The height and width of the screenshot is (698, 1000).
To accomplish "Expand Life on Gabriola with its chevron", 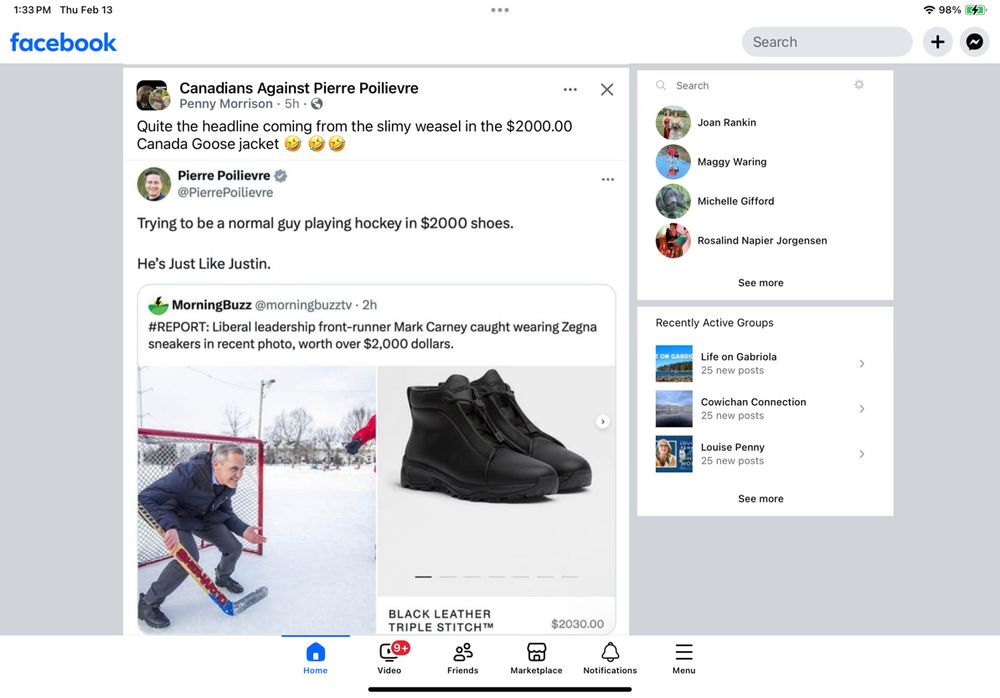I will point(861,364).
